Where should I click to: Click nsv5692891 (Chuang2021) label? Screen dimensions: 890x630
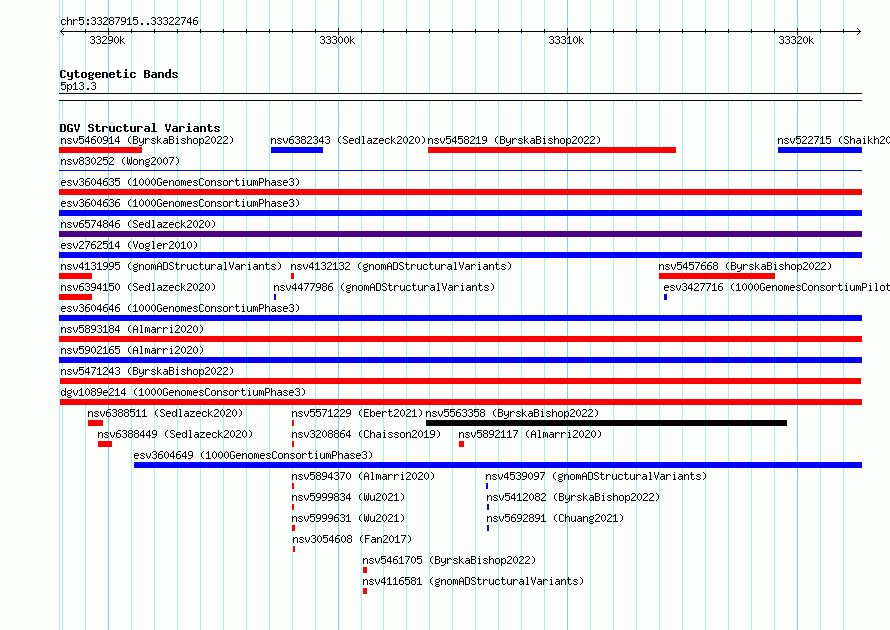pos(555,518)
